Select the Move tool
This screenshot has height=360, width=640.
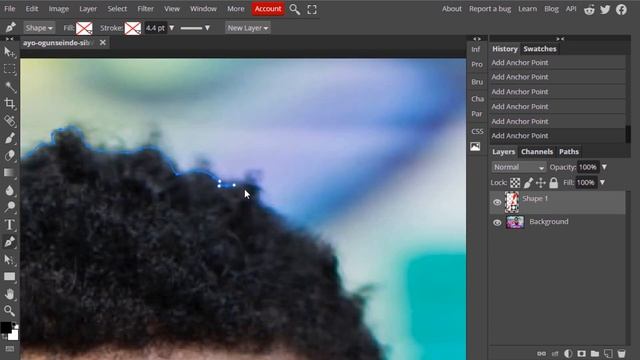[9, 52]
